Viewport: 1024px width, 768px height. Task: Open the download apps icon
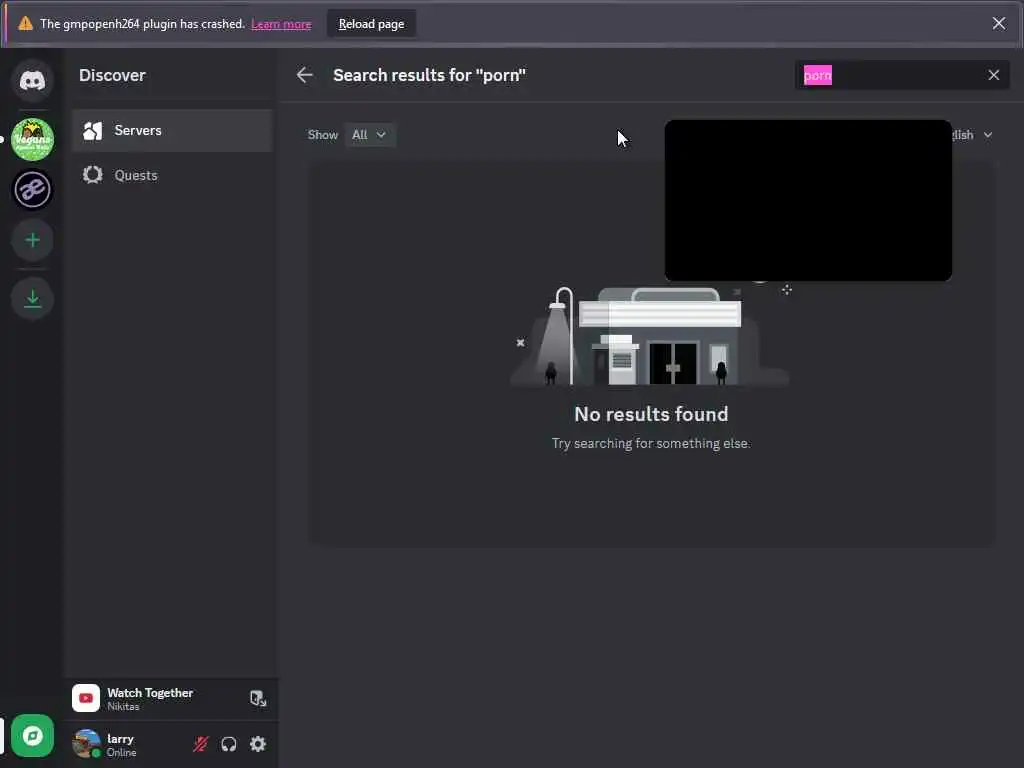[32, 299]
